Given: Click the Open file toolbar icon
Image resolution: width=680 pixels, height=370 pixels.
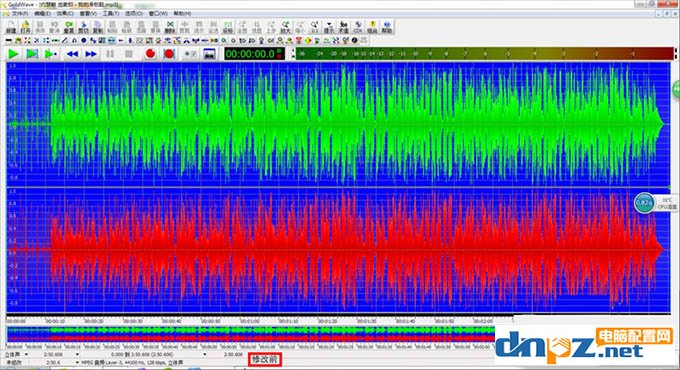Looking at the screenshot, I should coord(25,27).
